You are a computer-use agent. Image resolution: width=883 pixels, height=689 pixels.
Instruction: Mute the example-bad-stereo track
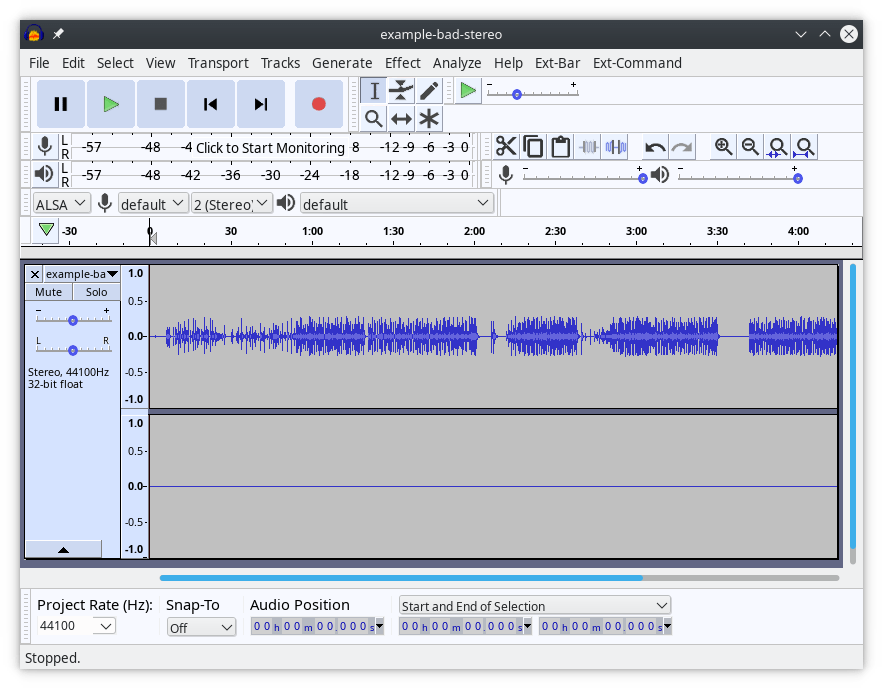coord(48,291)
